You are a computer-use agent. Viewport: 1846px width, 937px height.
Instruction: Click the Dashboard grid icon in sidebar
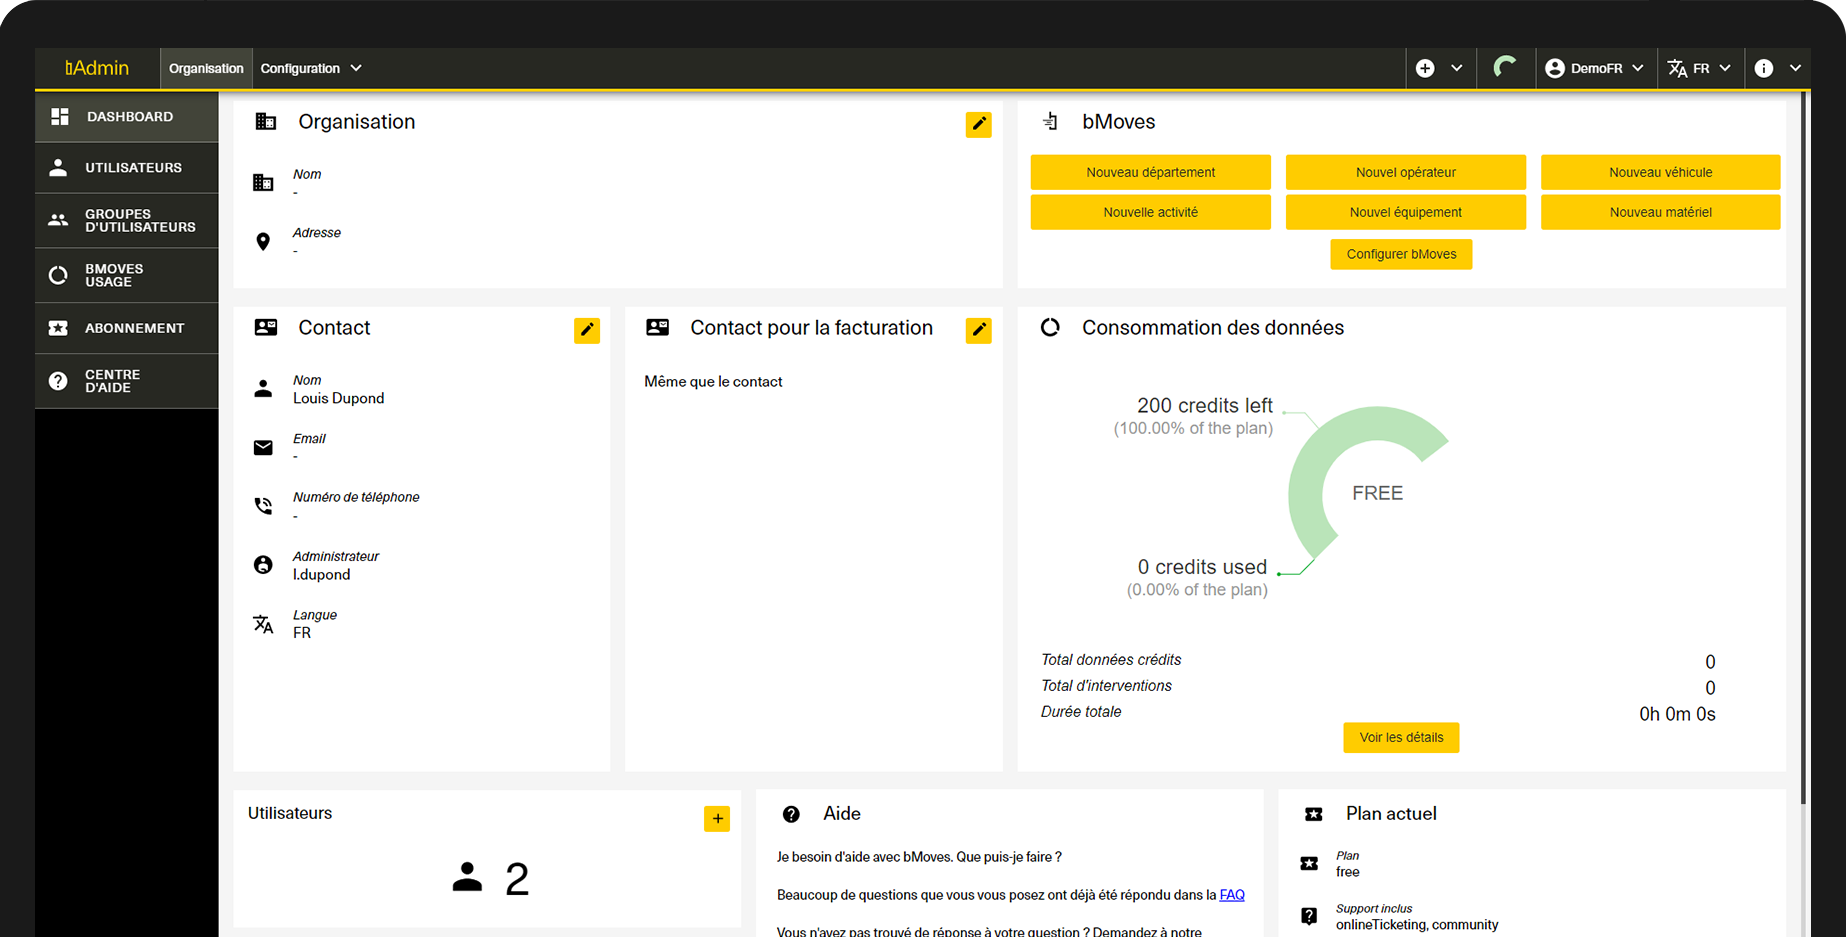(x=60, y=117)
